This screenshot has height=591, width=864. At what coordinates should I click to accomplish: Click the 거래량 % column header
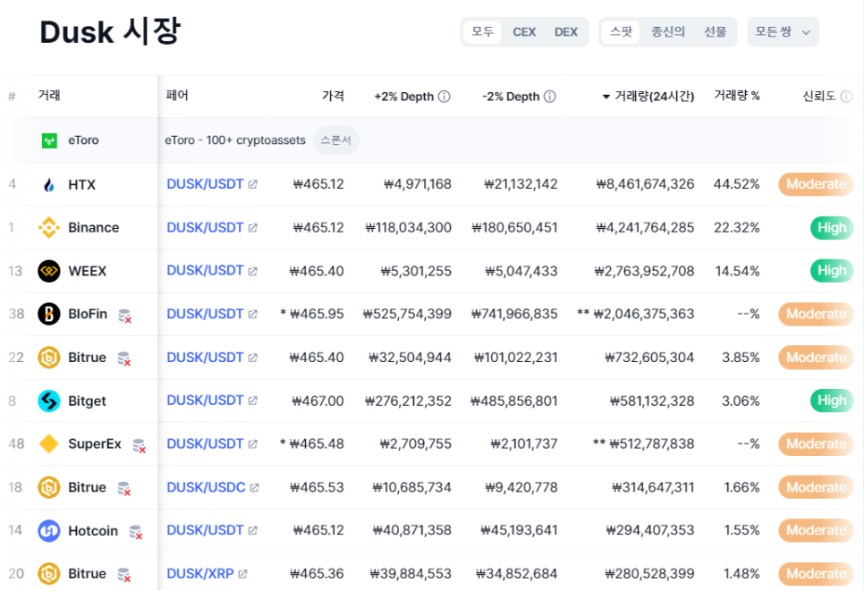737,96
